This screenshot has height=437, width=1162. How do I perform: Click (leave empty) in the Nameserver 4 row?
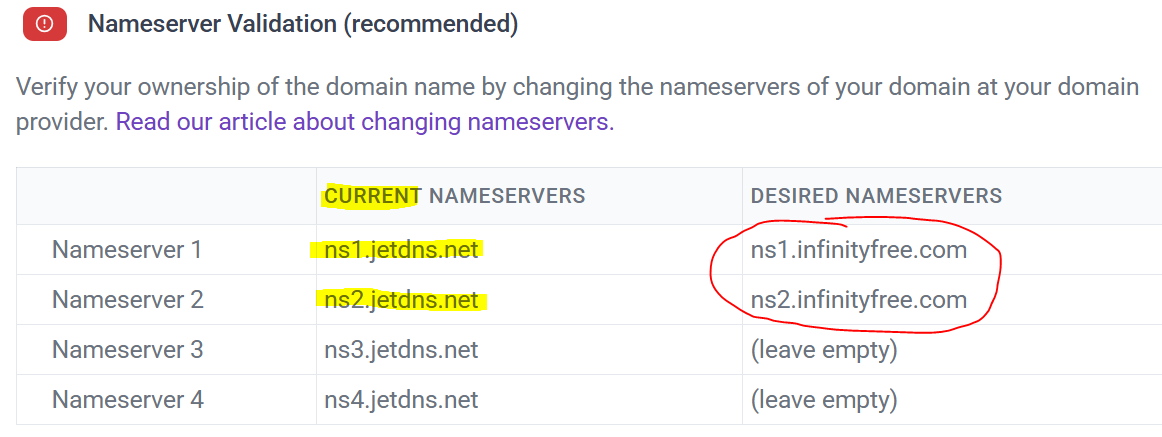[x=823, y=400]
